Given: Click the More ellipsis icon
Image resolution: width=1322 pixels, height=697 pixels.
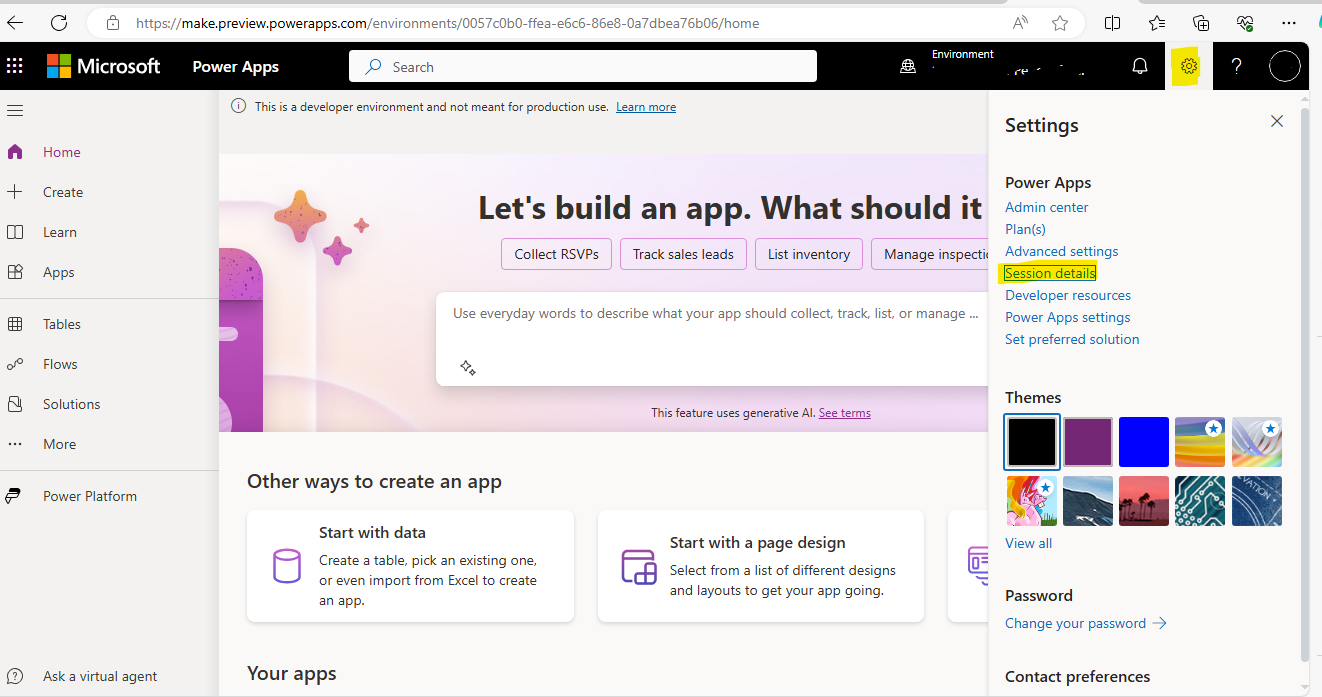Looking at the screenshot, I should point(15,444).
